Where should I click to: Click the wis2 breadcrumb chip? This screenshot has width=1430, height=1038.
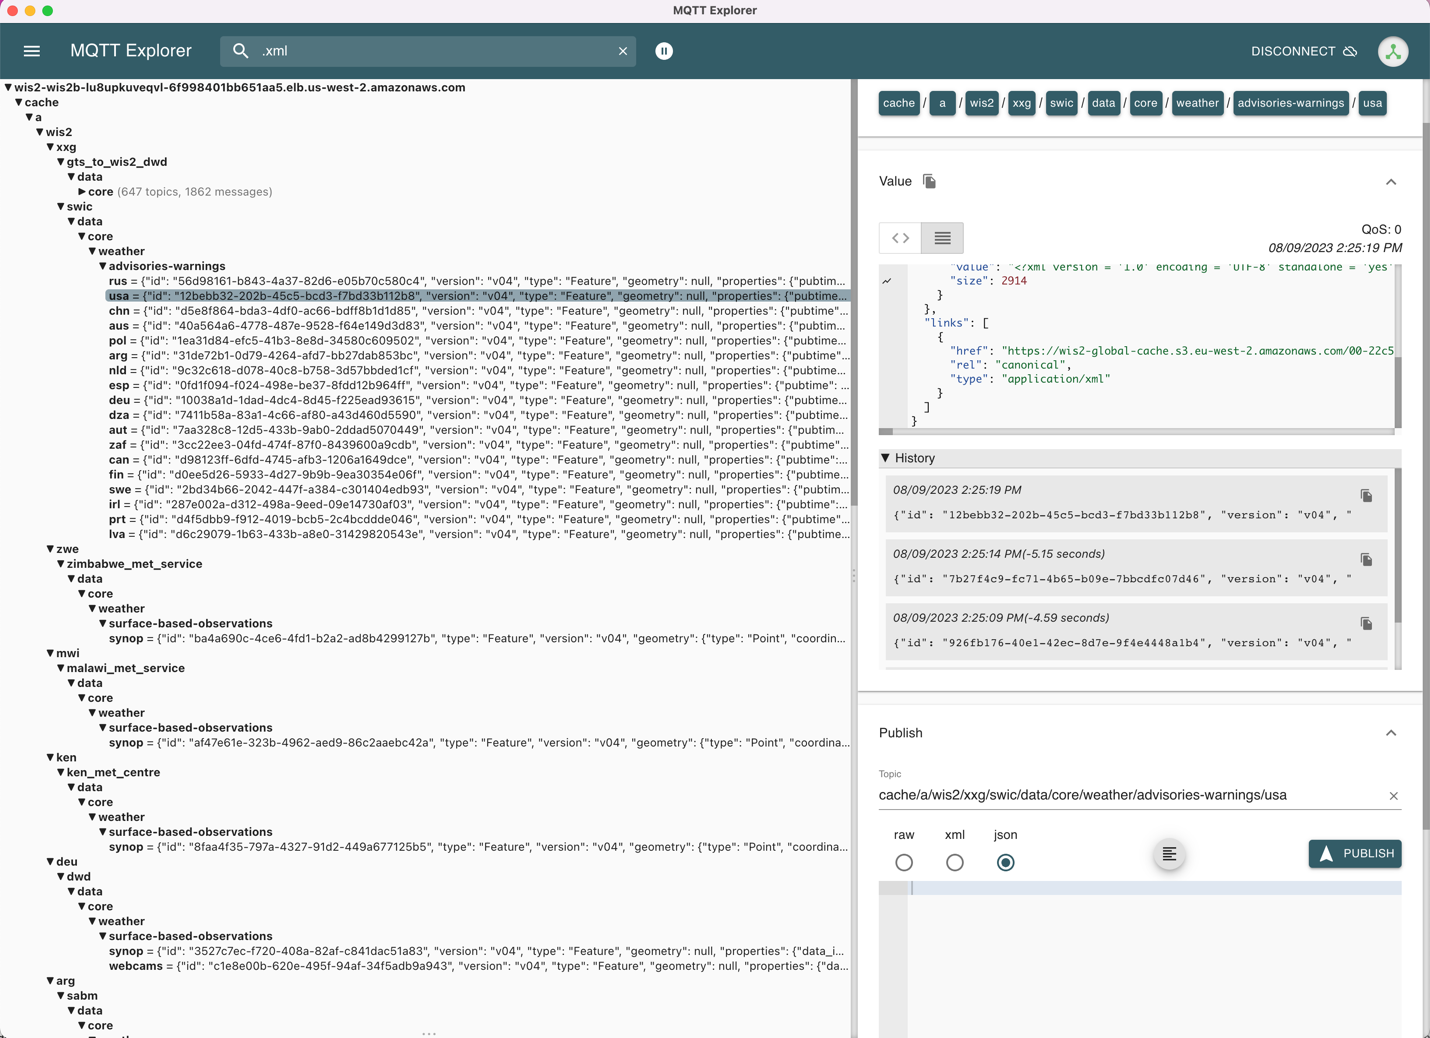(982, 103)
